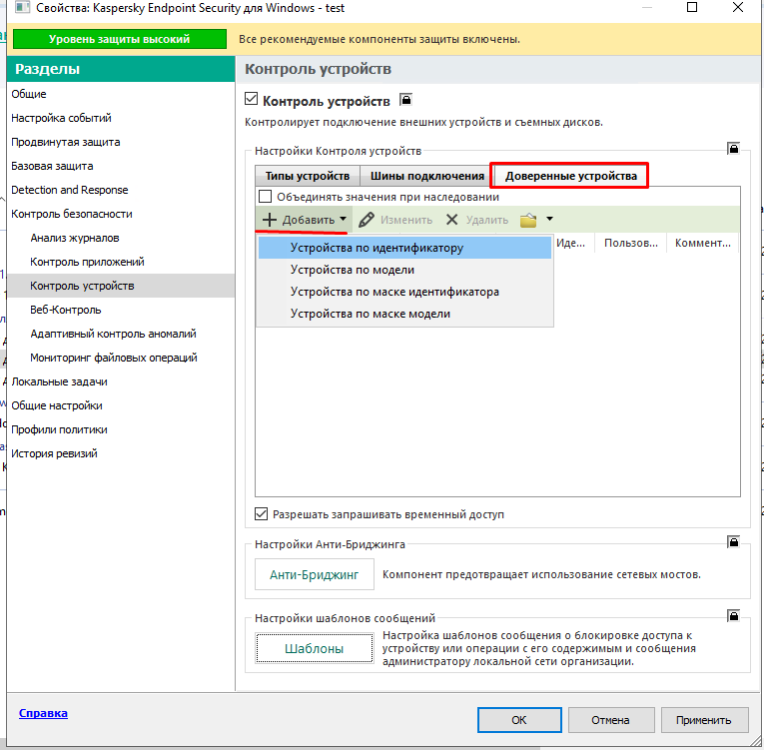The height and width of the screenshot is (750, 764).
Task: Click the window icon in title bar
Action: (22, 8)
